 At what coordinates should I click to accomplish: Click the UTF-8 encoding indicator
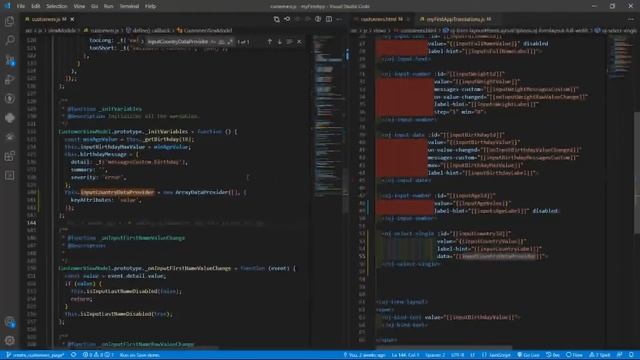(x=457, y=355)
